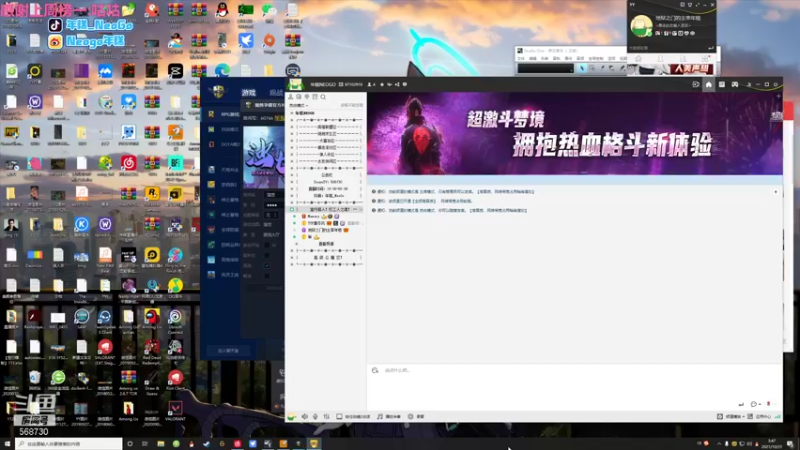Viewport: 800px width, 450px height.
Task: Click the send enter arrow in chat input
Action: [x=741, y=404]
